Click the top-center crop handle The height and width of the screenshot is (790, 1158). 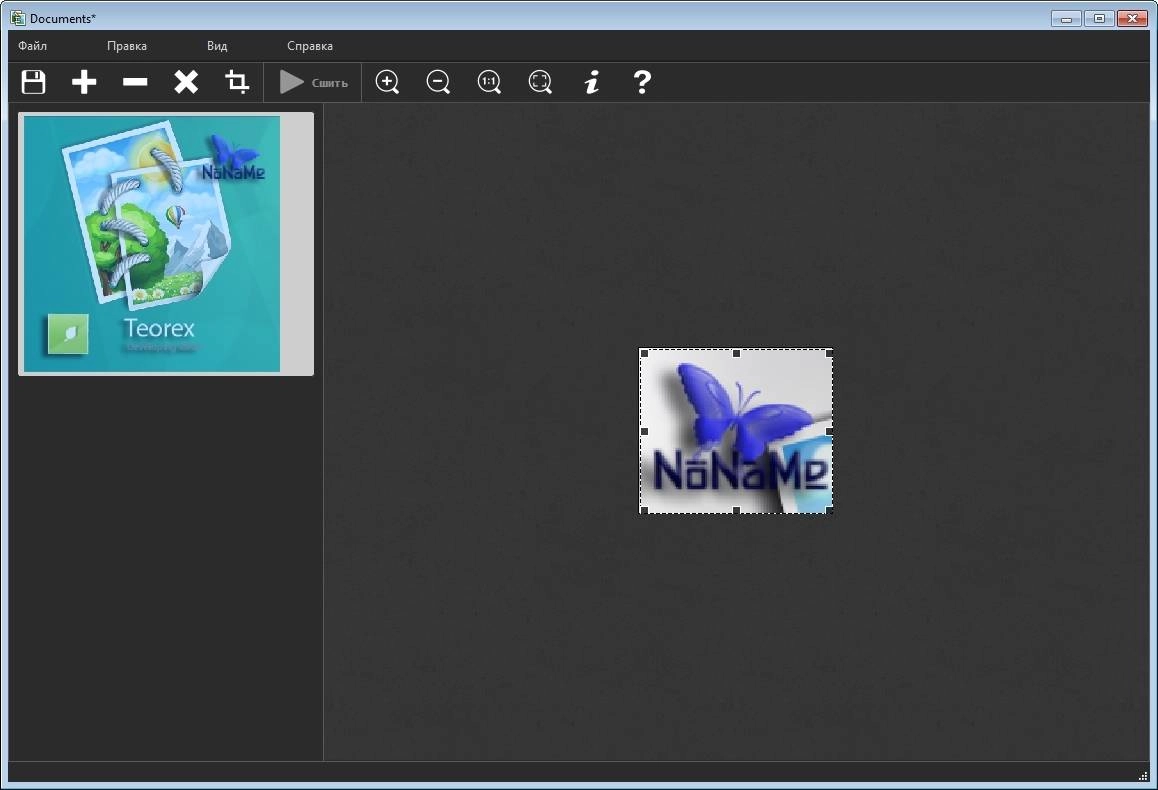point(736,354)
